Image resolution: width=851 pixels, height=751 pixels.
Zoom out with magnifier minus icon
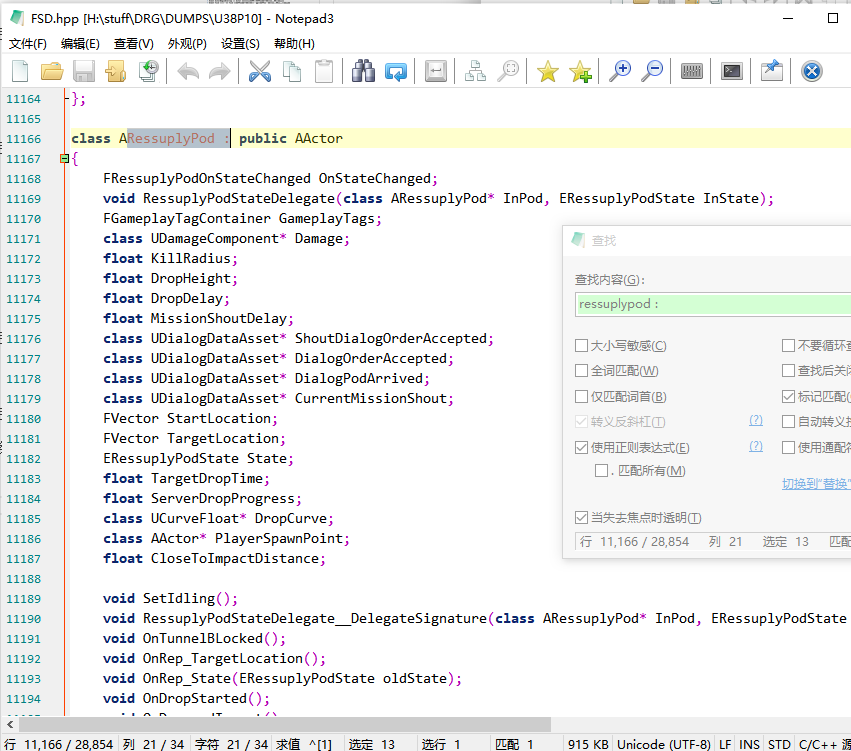pos(652,71)
